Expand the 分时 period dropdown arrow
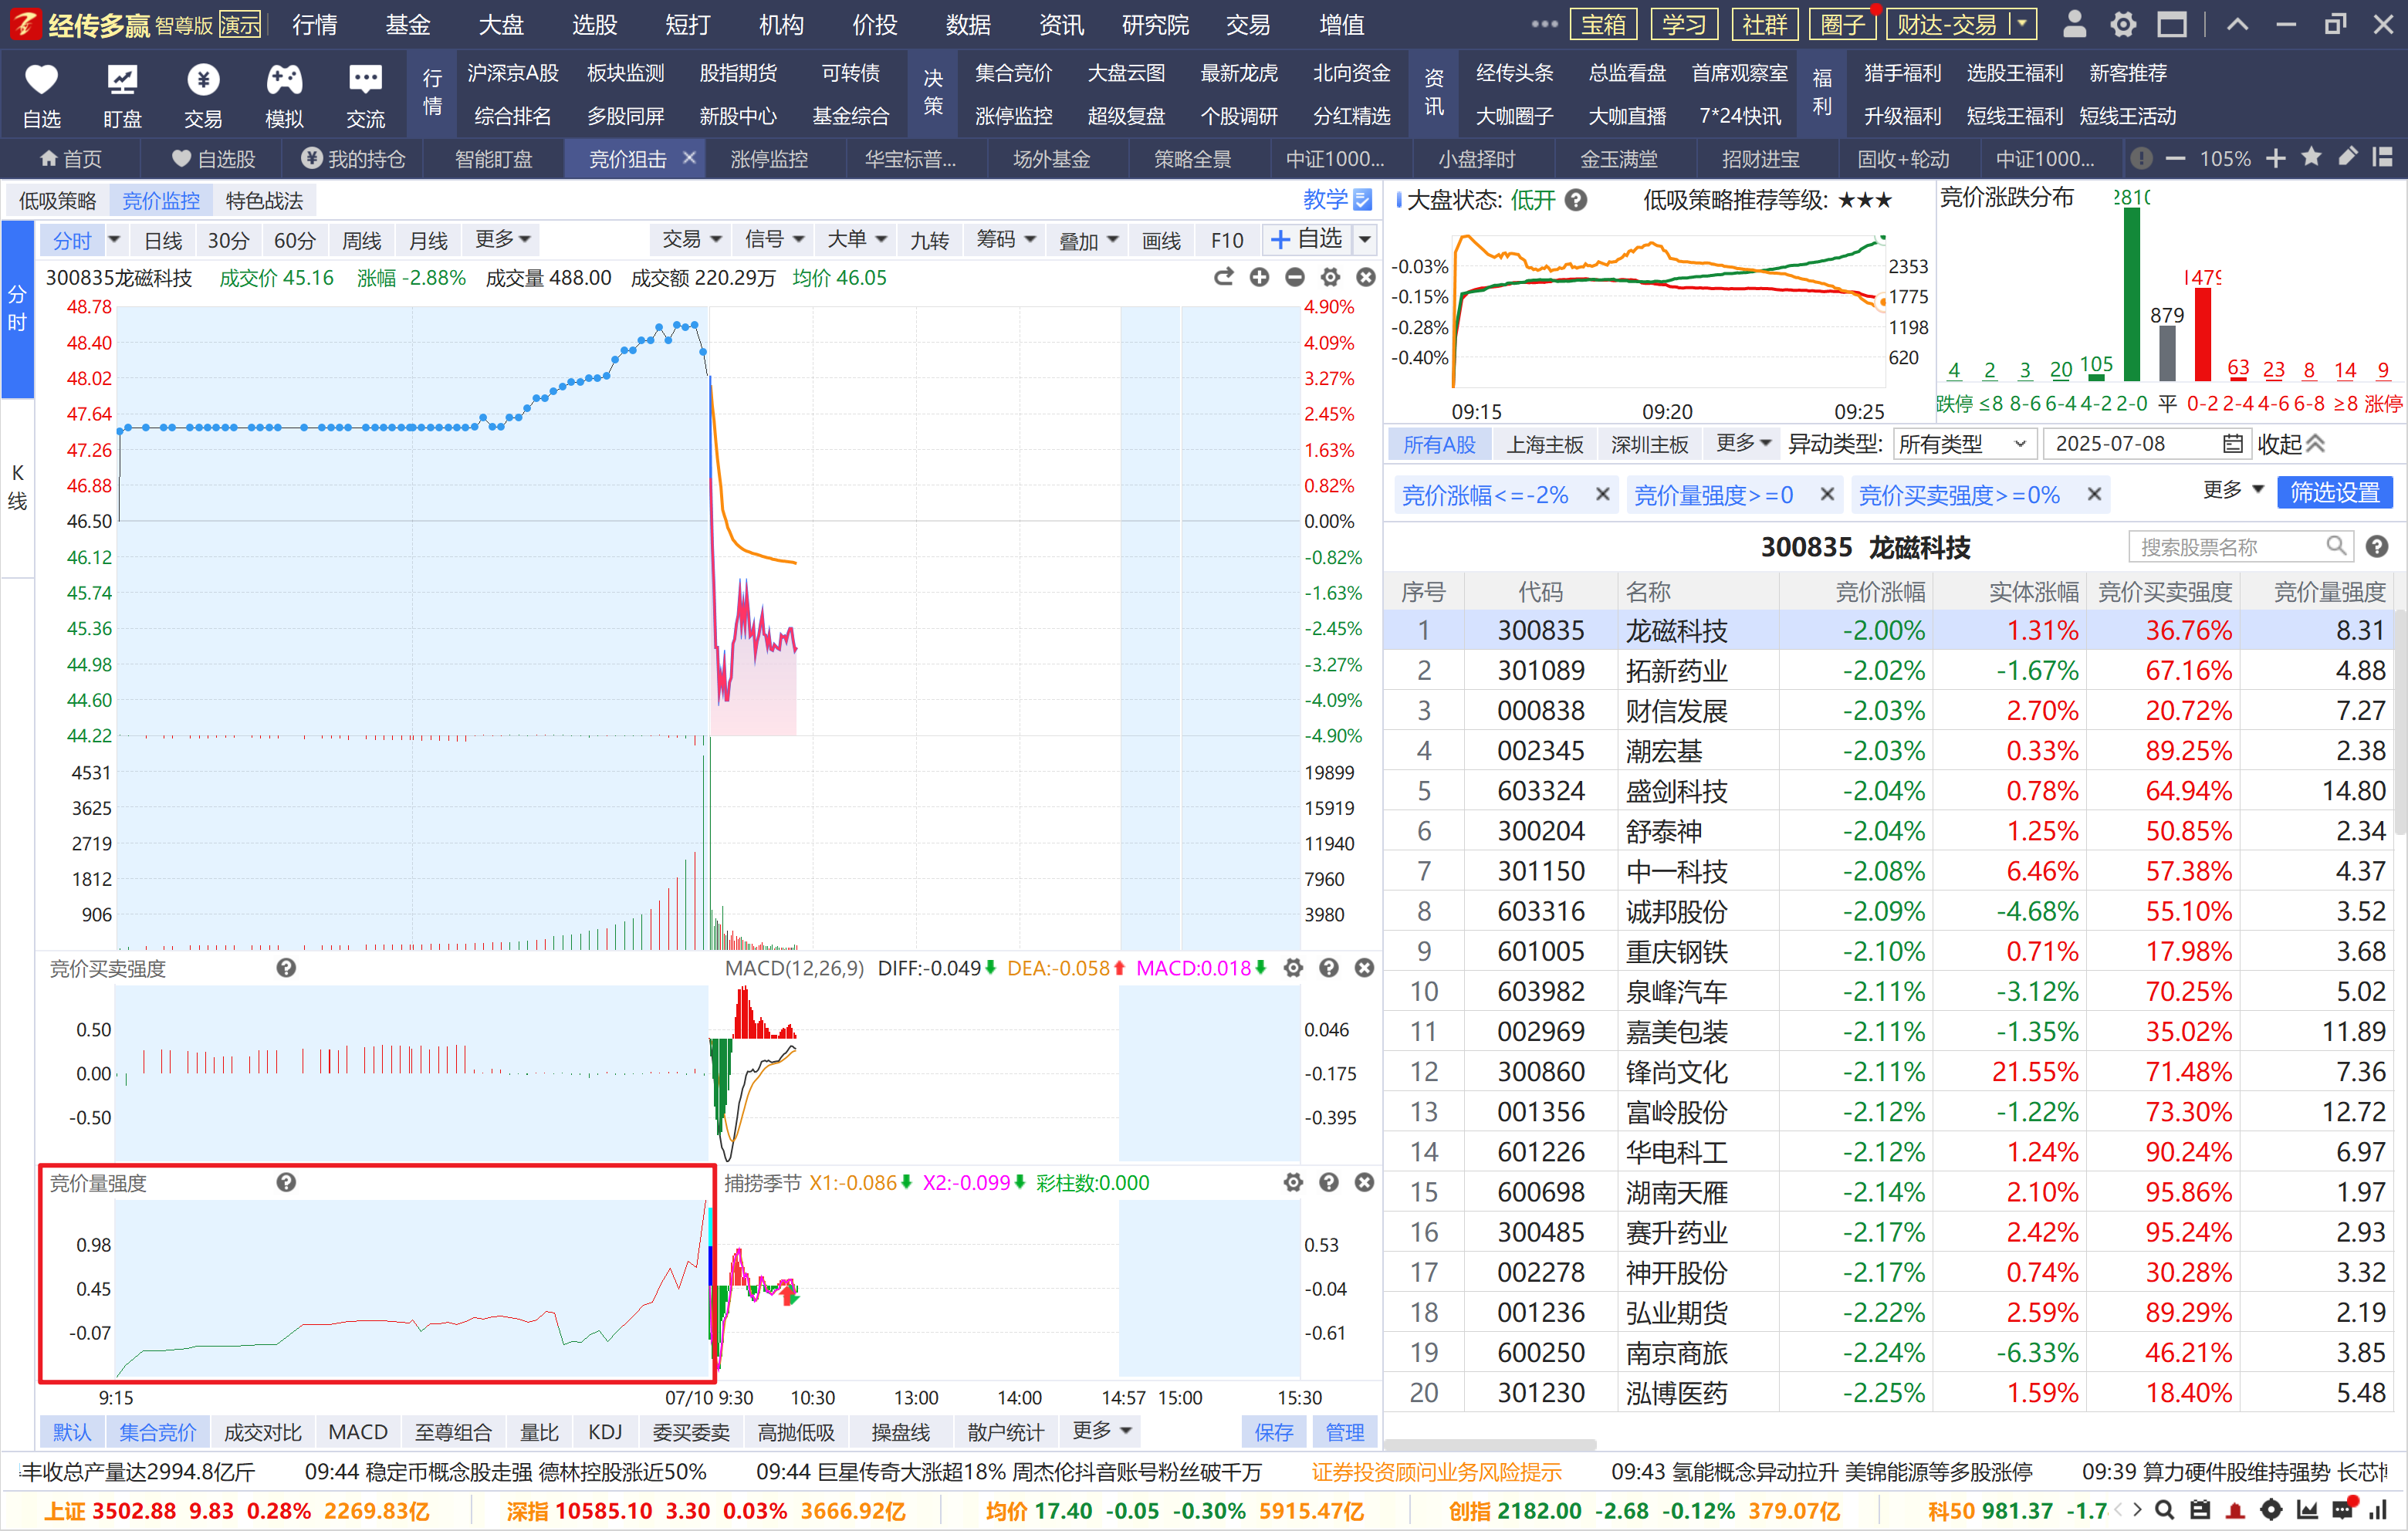The height and width of the screenshot is (1531, 2408). (x=114, y=240)
